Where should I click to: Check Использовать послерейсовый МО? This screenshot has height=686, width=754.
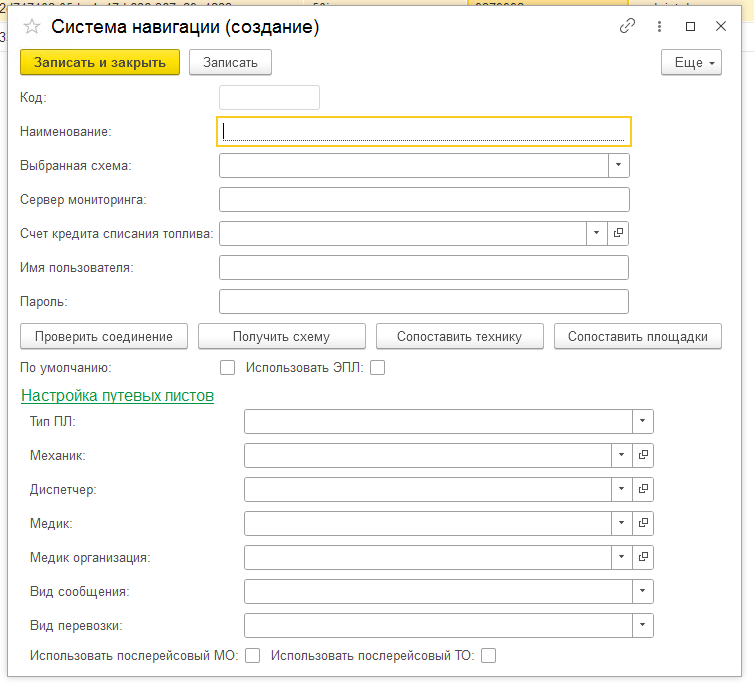[x=252, y=656]
